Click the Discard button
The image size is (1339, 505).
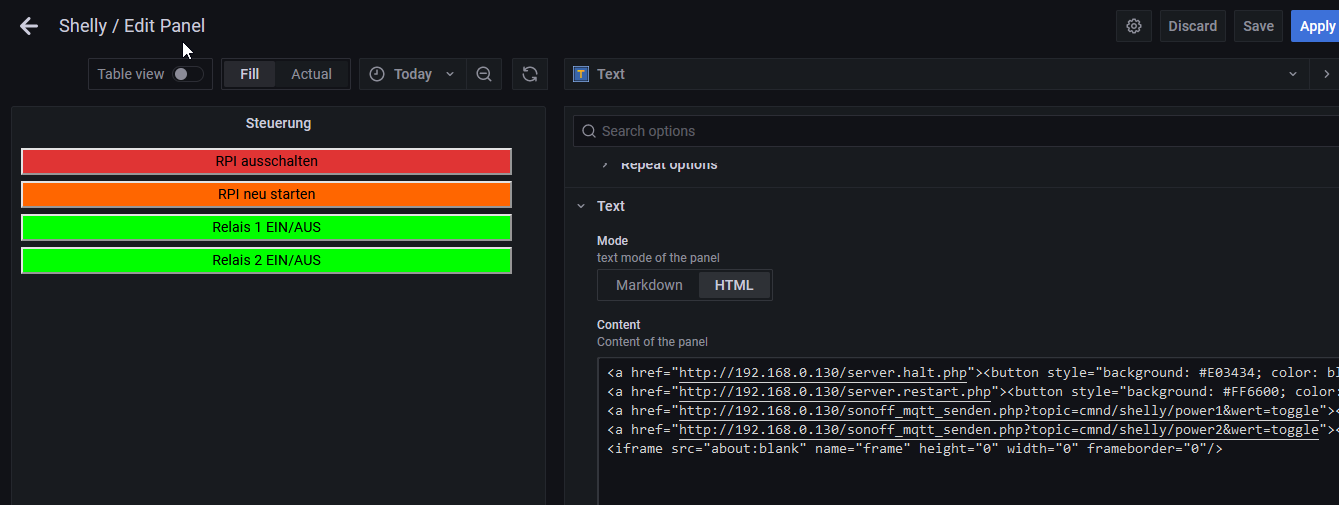click(1193, 26)
